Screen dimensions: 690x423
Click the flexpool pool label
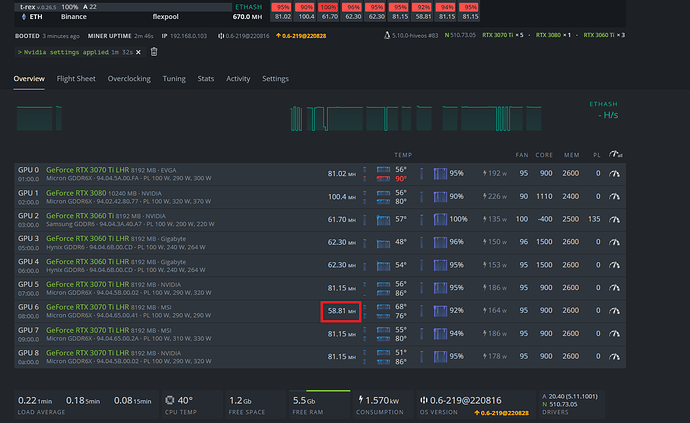pyautogui.click(x=165, y=17)
